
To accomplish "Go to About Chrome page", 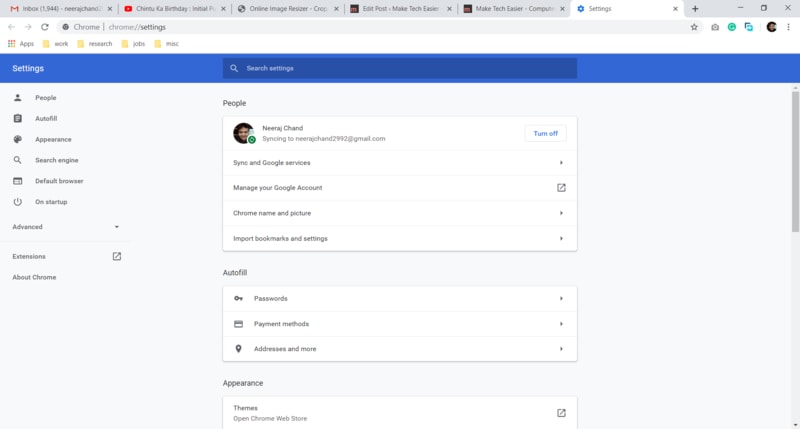I will point(34,277).
